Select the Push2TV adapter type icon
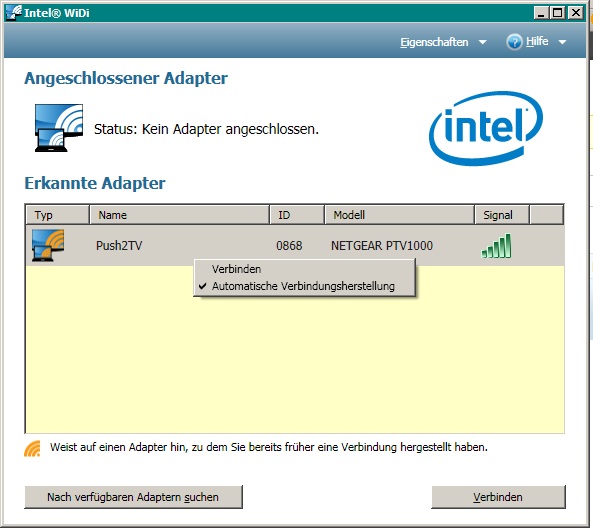 [48, 245]
